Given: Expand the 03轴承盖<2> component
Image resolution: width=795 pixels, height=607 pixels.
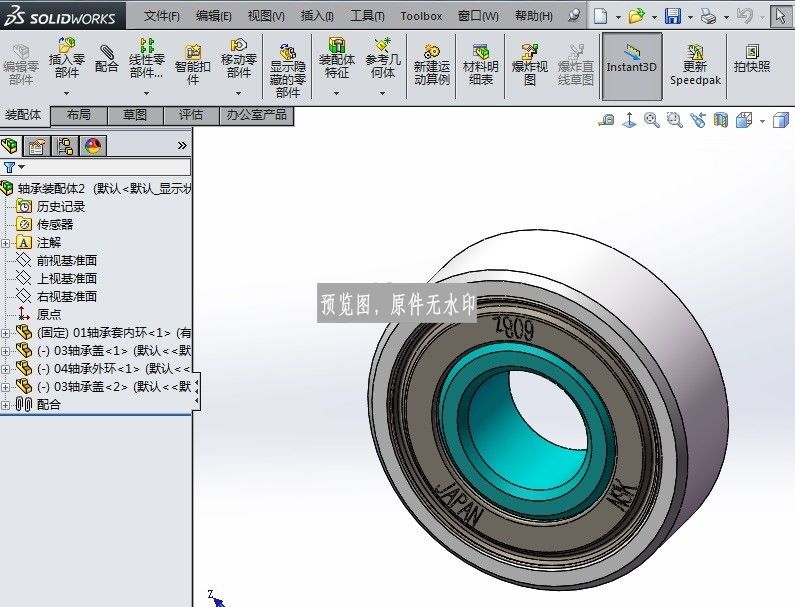Looking at the screenshot, I should [x=5, y=387].
